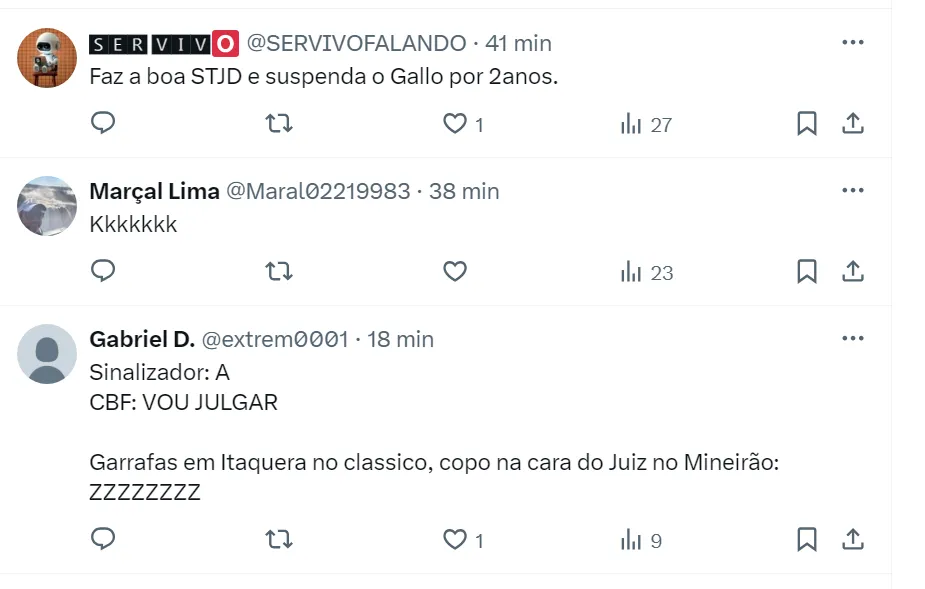925x589 pixels.
Task: Open the @SERVIVOFALANDO profile handle
Action: pos(356,43)
